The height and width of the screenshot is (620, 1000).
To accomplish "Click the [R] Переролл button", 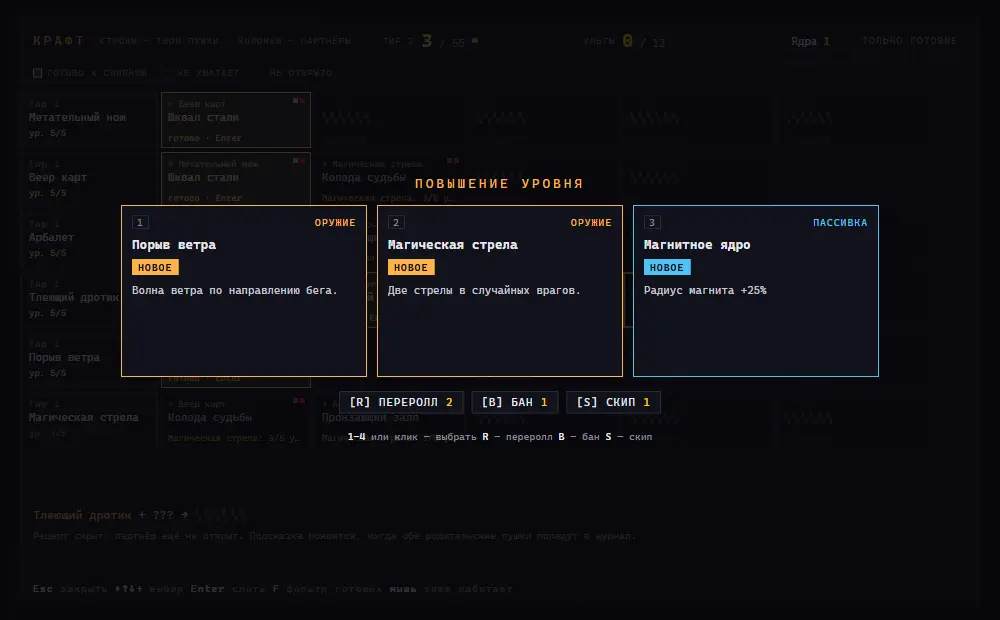I will tap(401, 402).
